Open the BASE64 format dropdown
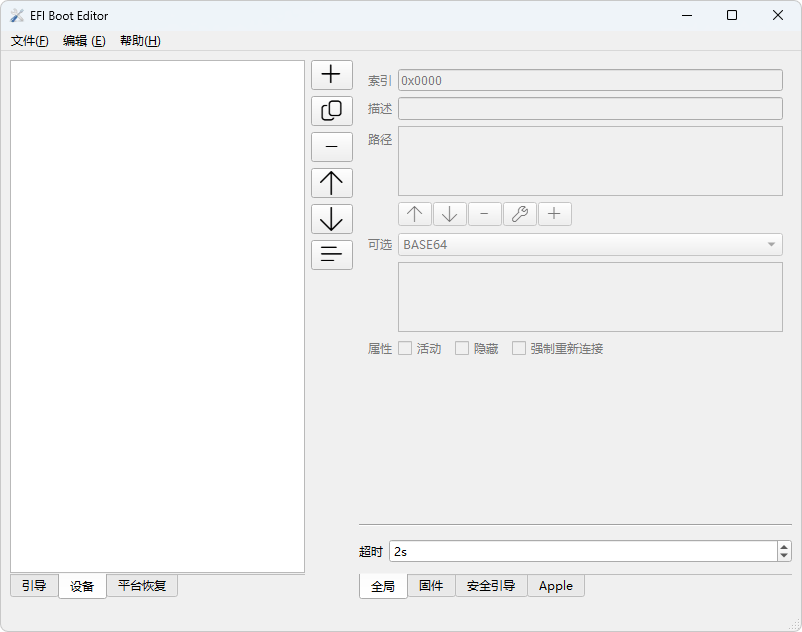 tap(590, 245)
